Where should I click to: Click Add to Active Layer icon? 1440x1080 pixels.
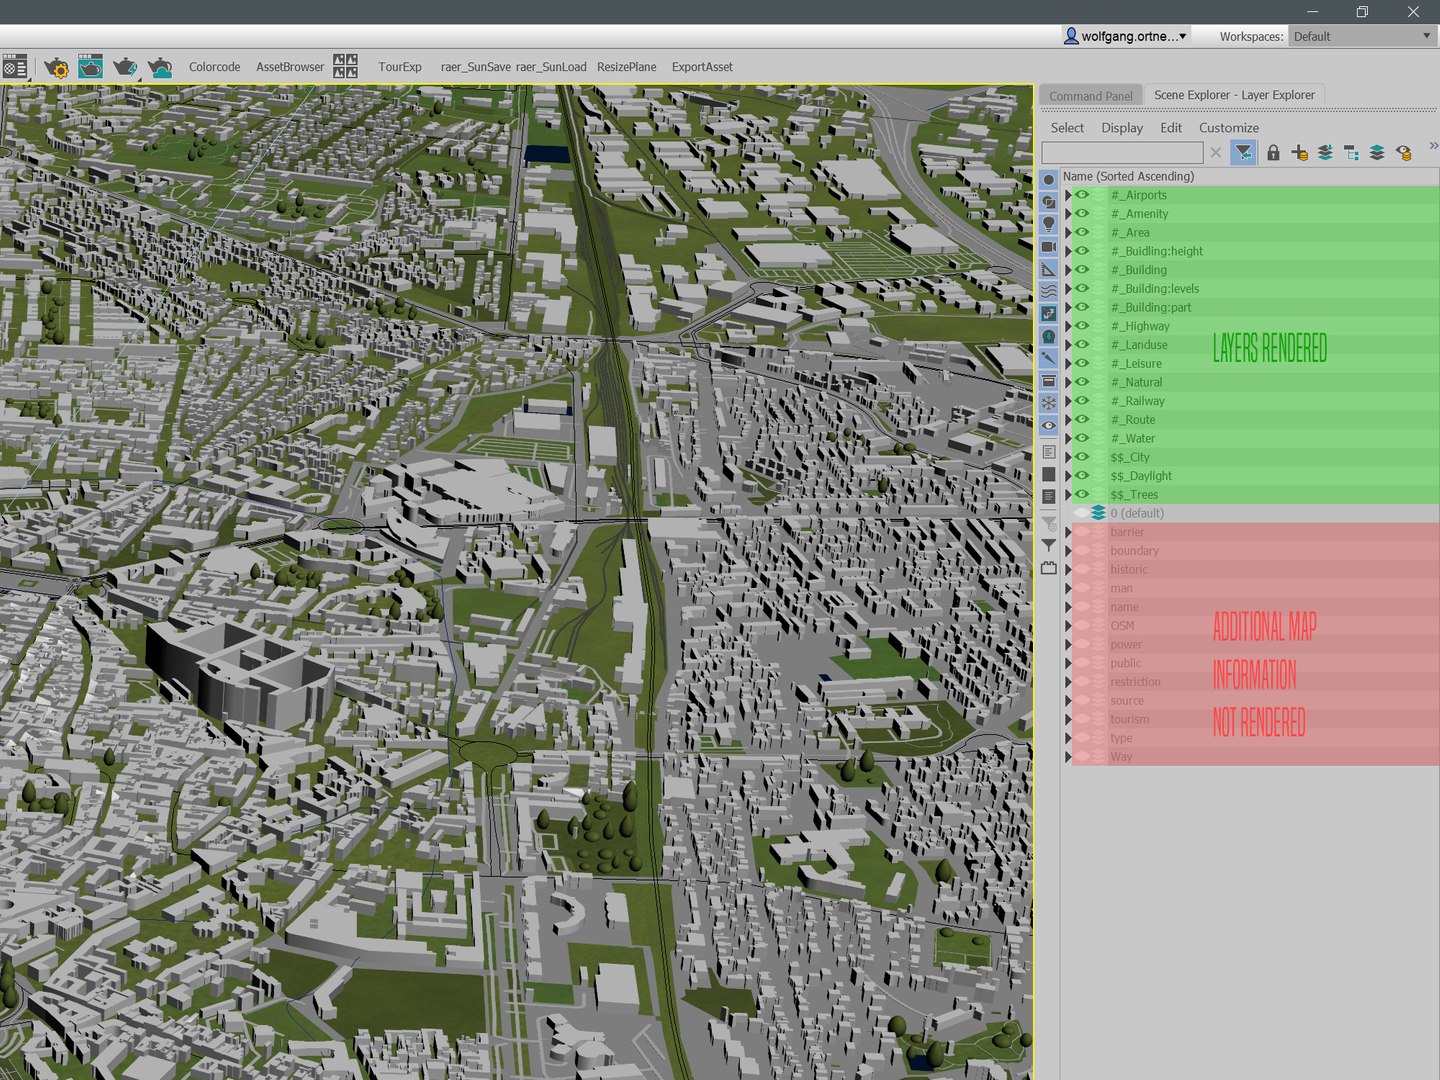(1325, 152)
